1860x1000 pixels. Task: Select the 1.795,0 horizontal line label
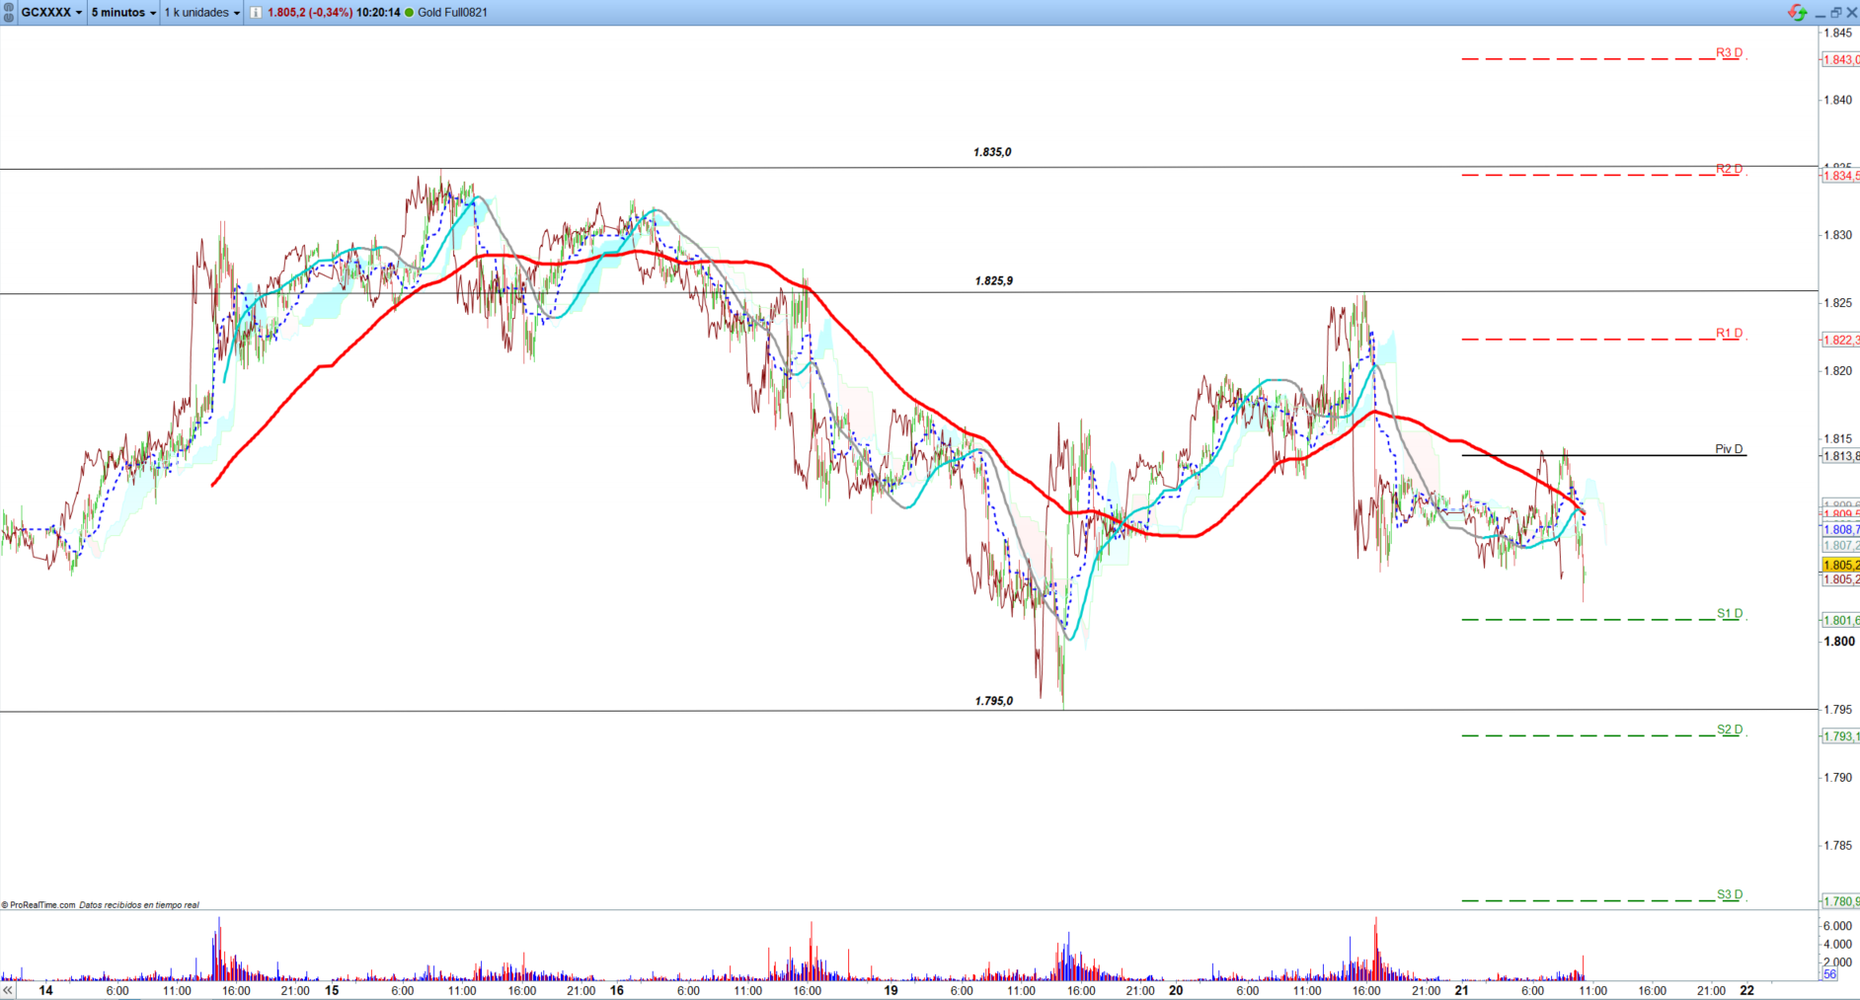(994, 701)
